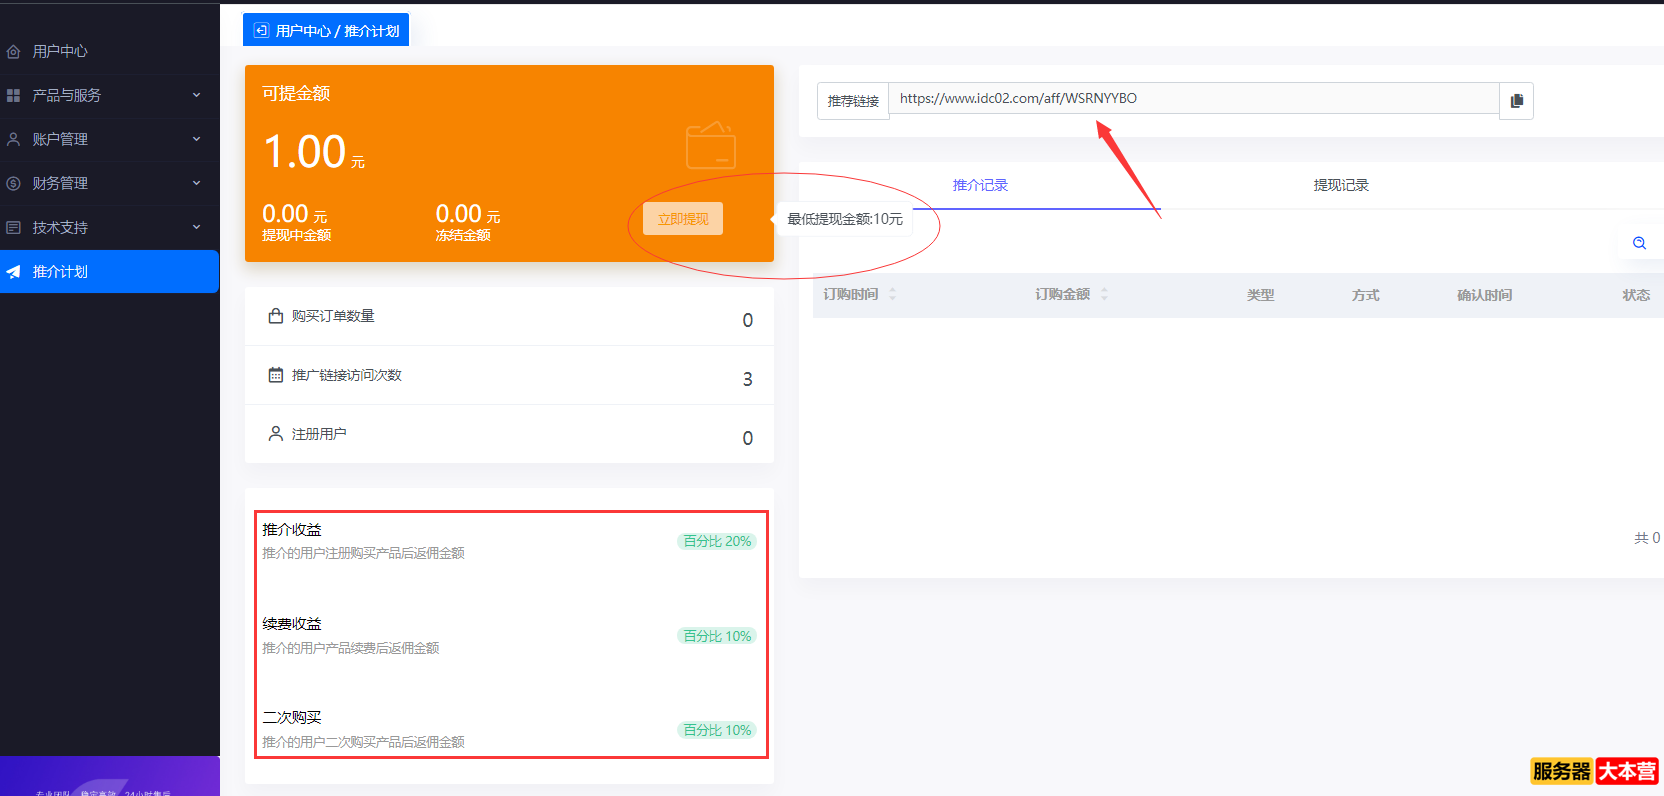Click the person icon beside 账户管理
Screen dimensions: 1664x796
[x=14, y=139]
